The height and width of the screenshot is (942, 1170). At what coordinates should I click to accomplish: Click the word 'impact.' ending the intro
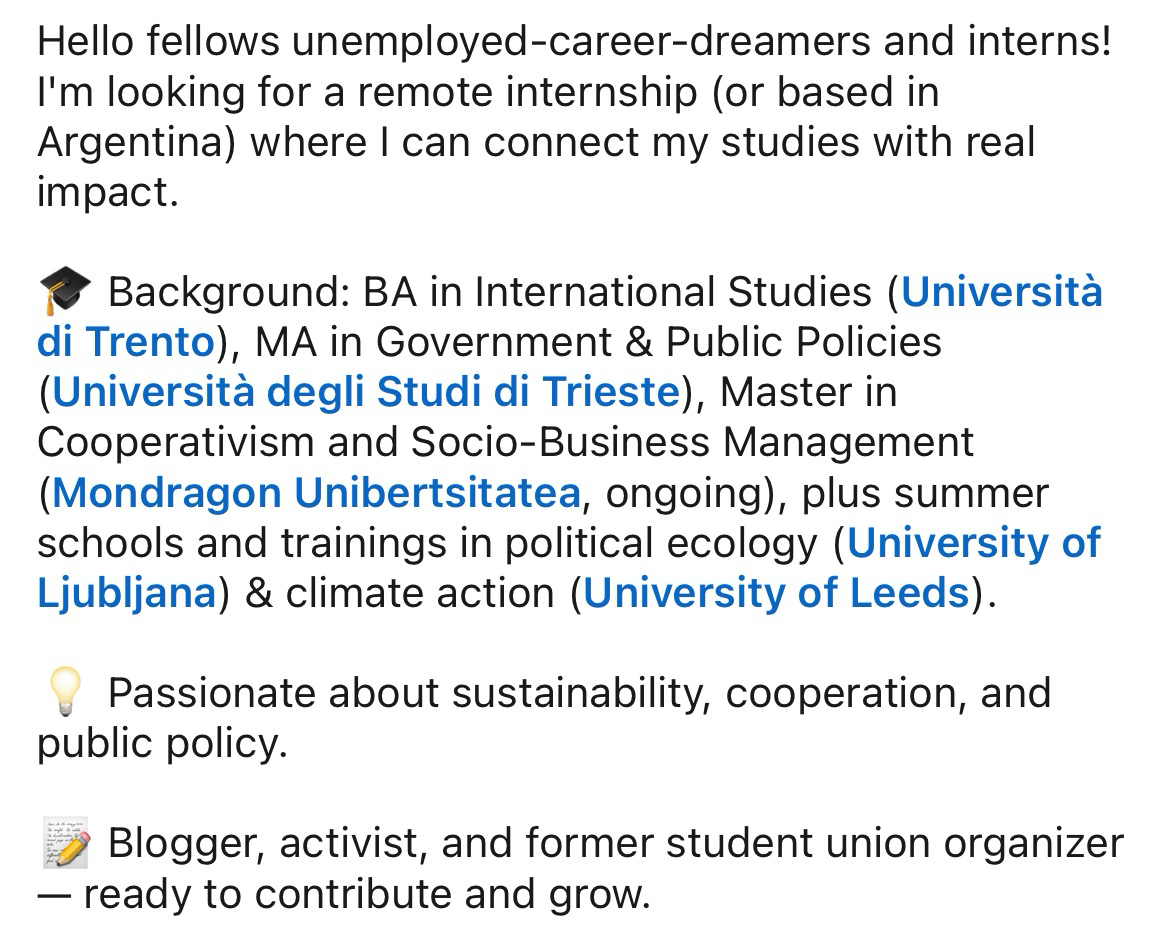coord(108,192)
